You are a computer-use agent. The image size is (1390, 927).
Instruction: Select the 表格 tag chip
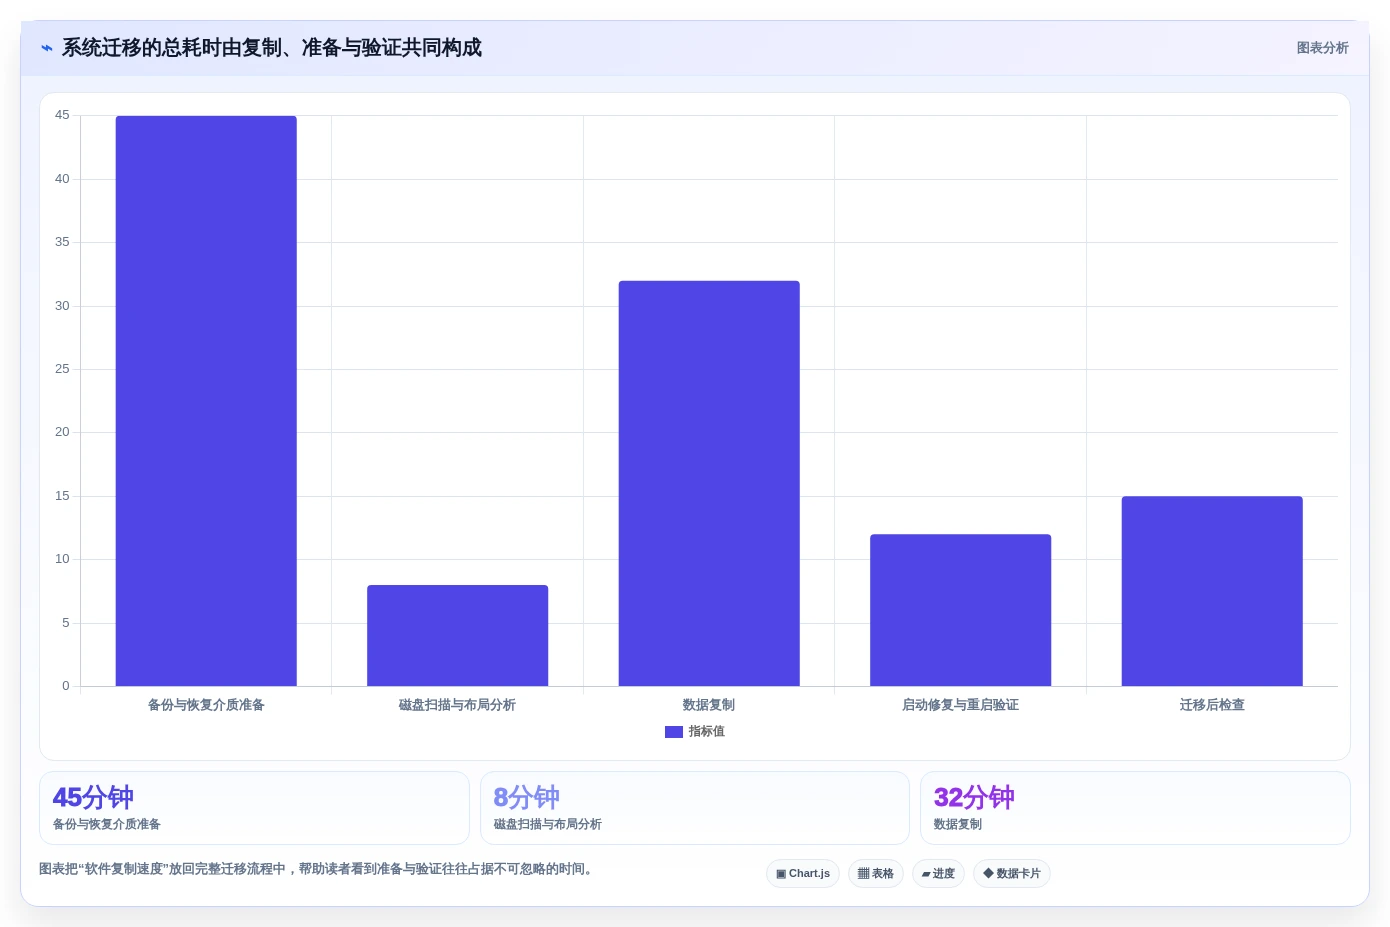point(876,874)
